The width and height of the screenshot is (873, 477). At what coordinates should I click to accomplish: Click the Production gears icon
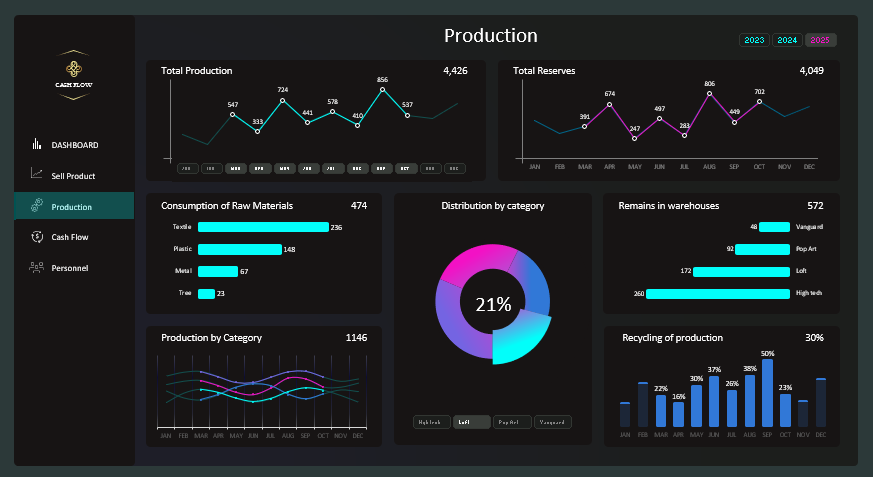click(x=36, y=206)
